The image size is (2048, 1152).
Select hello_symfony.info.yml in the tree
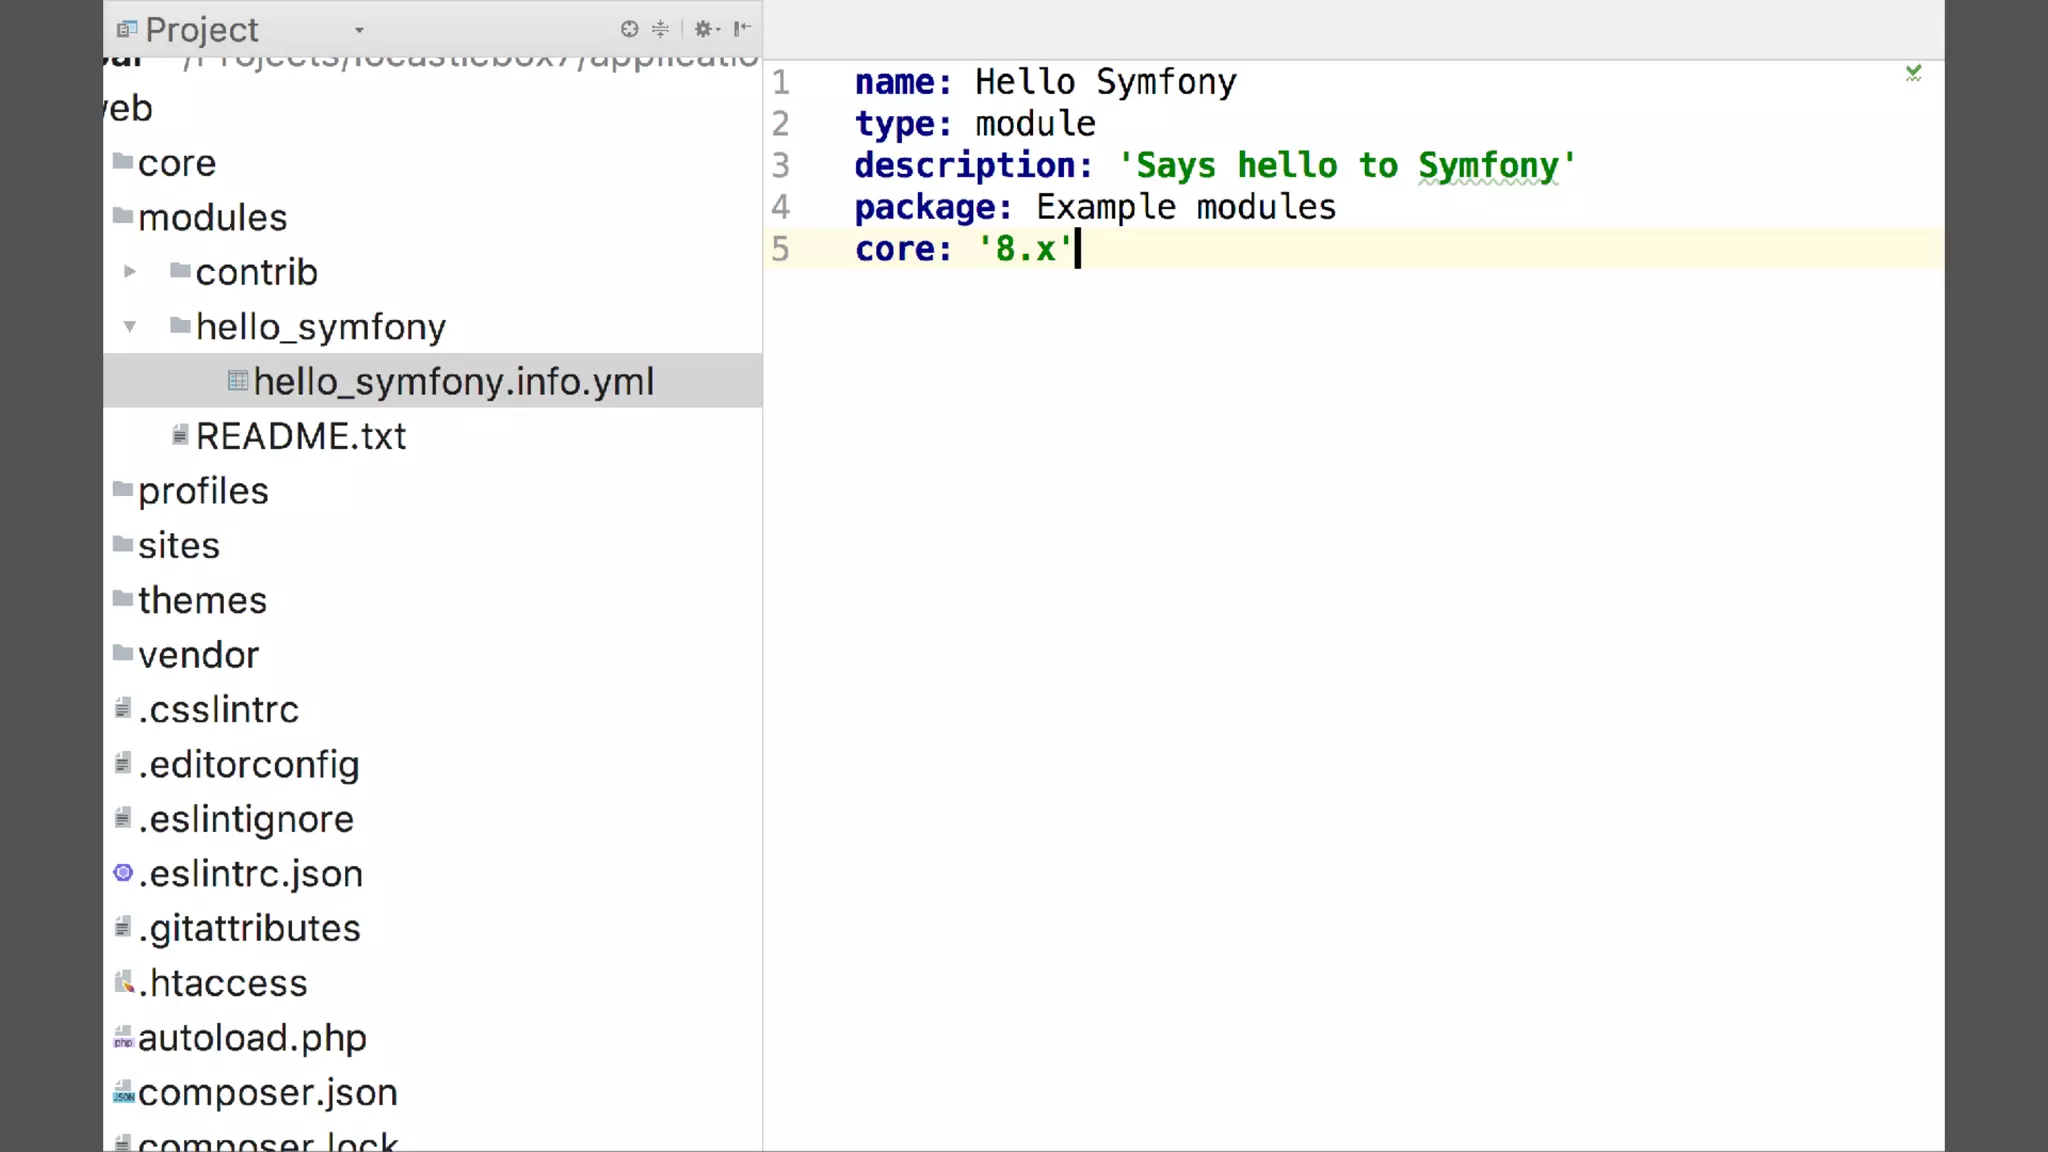pos(453,382)
